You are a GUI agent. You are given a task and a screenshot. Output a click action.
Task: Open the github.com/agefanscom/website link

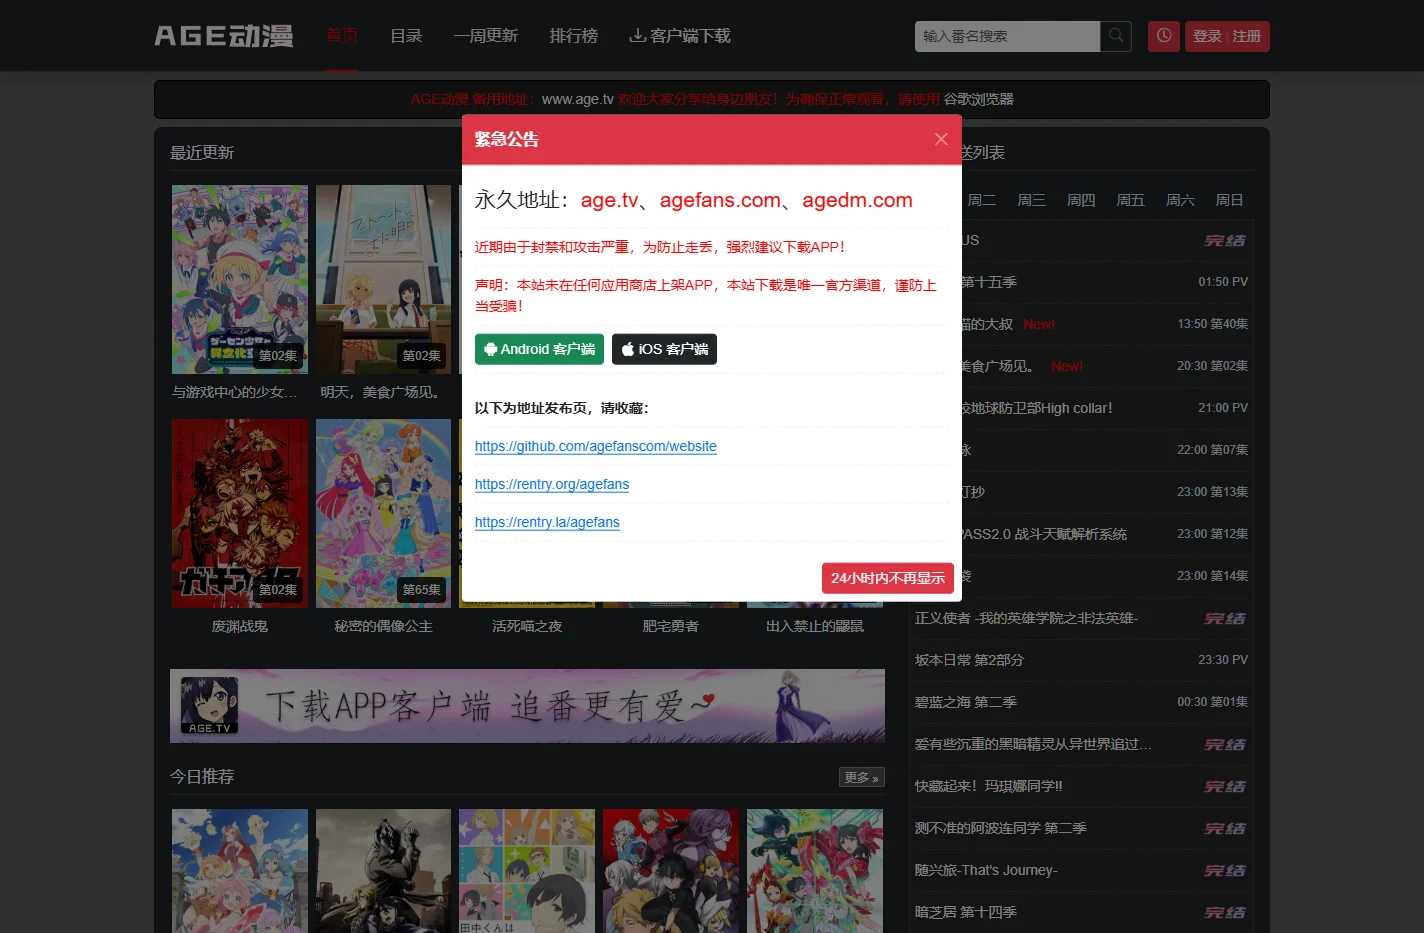[x=596, y=446]
